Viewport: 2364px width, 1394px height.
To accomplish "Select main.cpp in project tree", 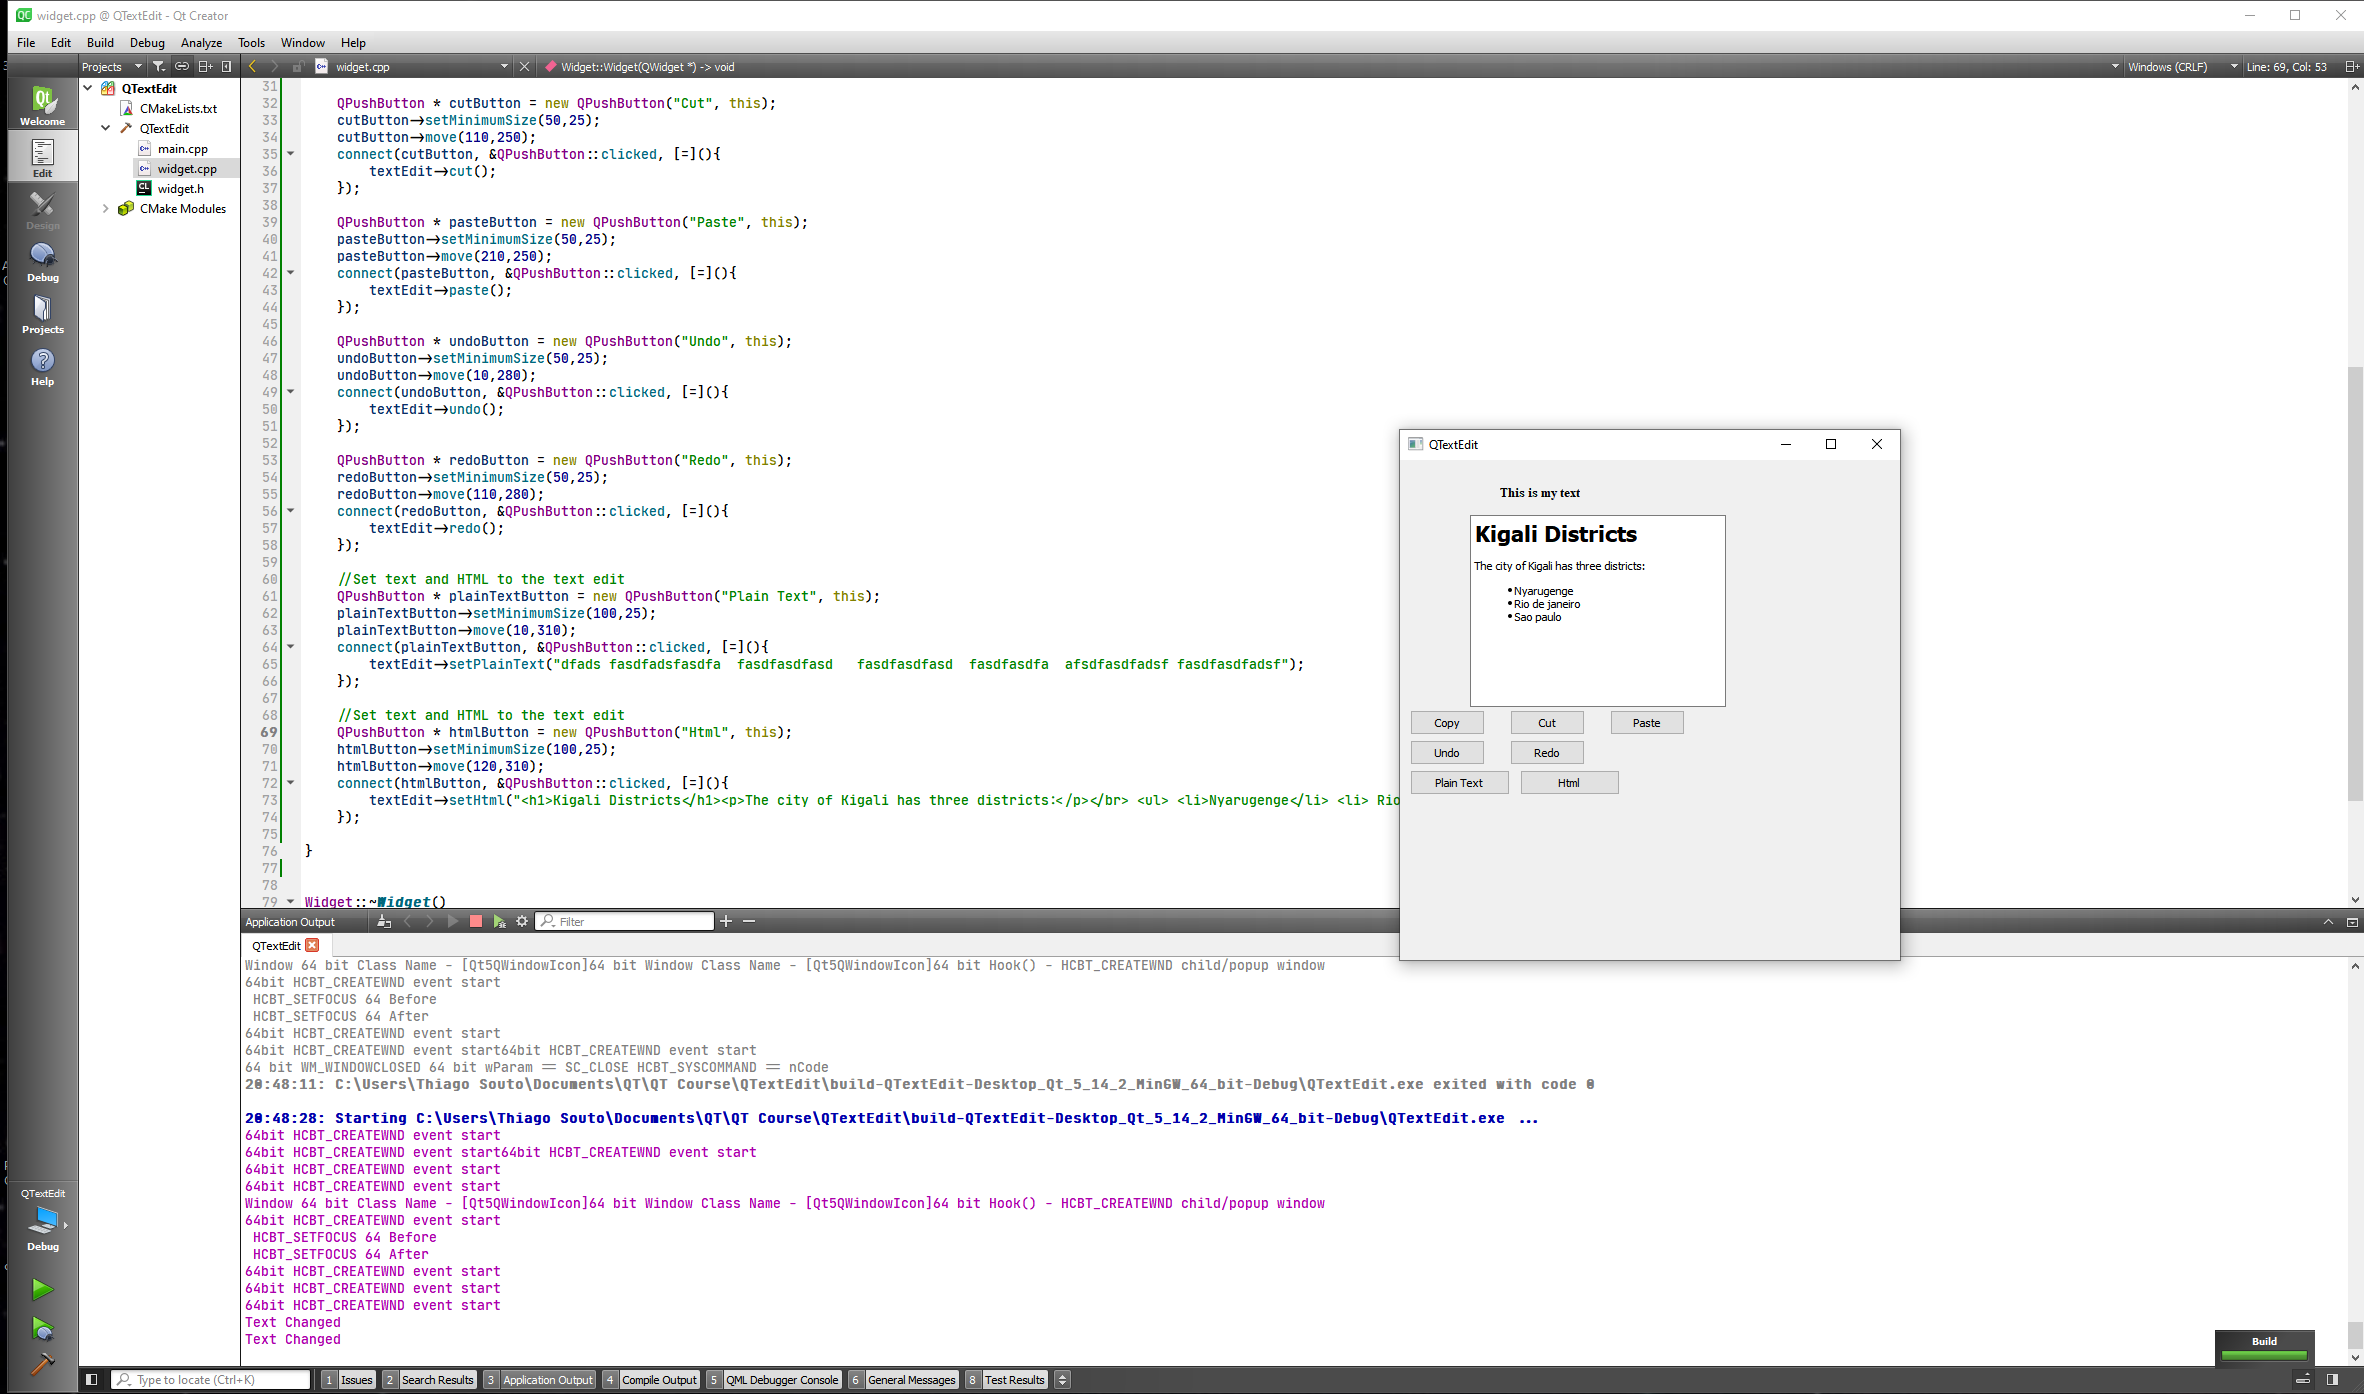I will (182, 148).
